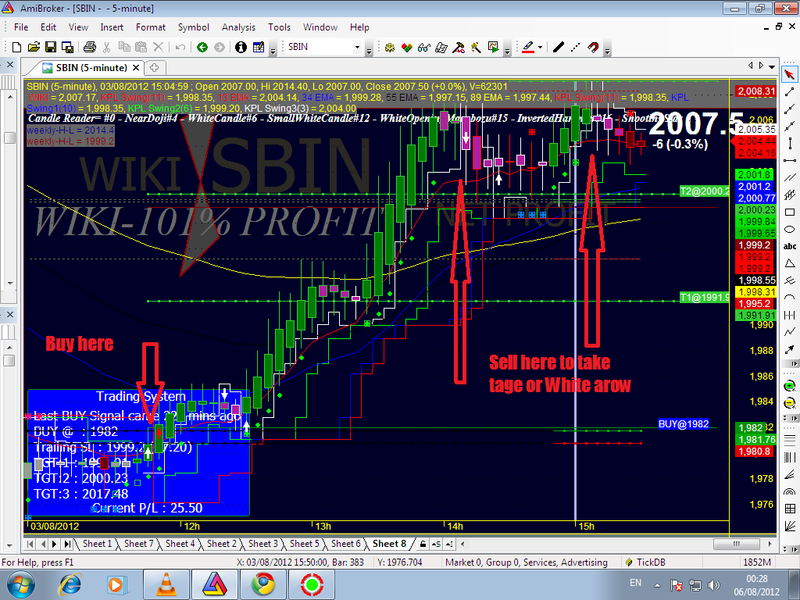Switch to the Sheet 4 tab
800x600 pixels.
pos(180,544)
